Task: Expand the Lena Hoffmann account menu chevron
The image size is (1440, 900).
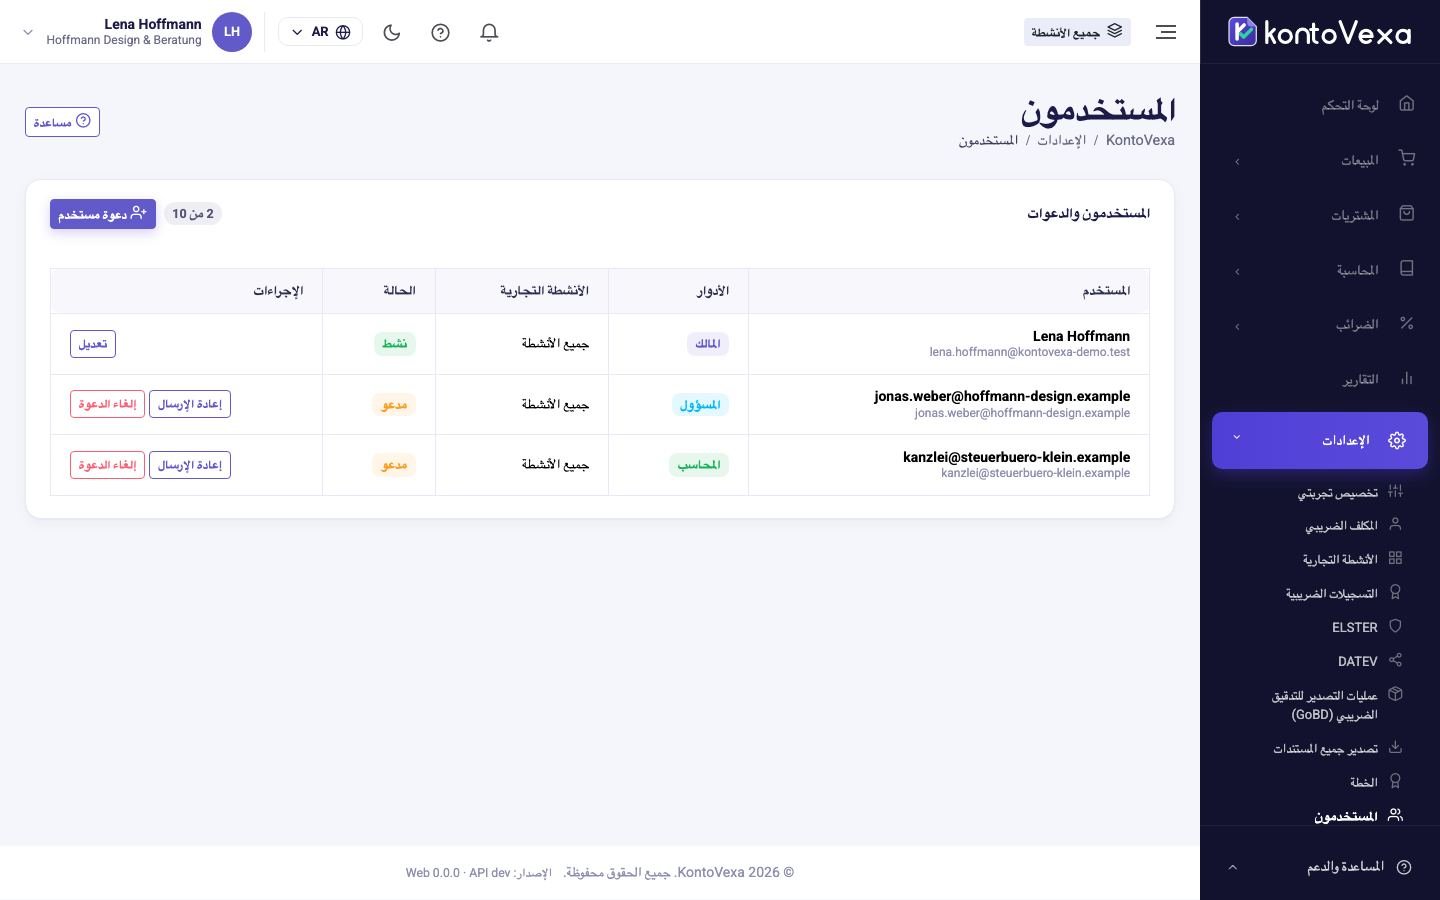Action: tap(28, 32)
